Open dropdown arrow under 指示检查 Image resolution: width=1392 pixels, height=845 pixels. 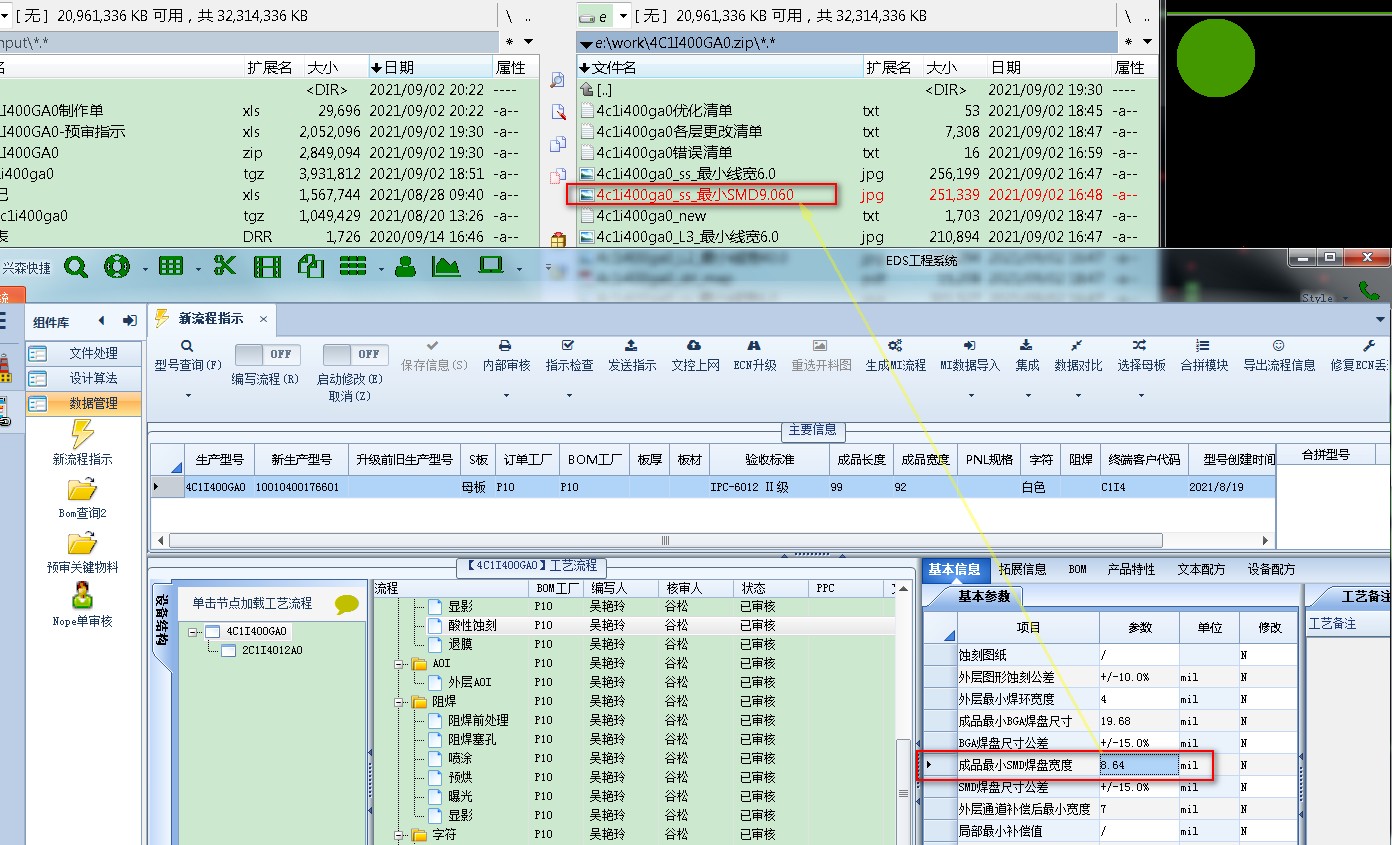pos(569,396)
